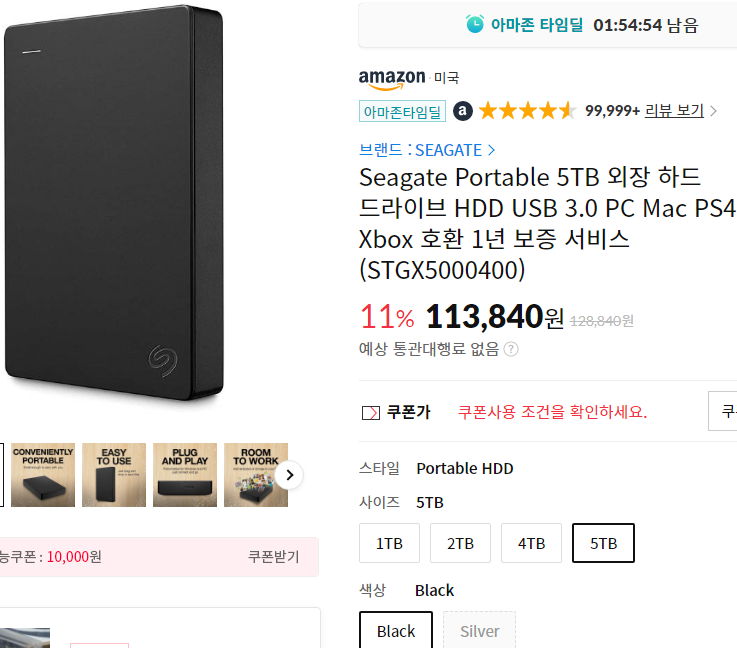Click the customs fee help question-mark icon

point(511,349)
